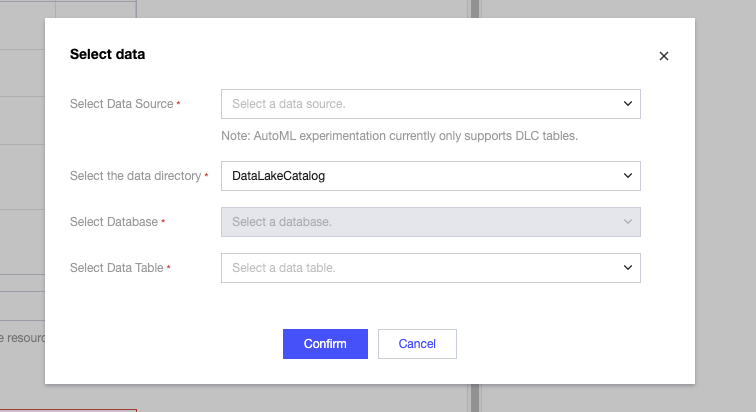Screen dimensions: 756x412
Task: Click the data directory field's chevron arrow
Action: [628, 176]
